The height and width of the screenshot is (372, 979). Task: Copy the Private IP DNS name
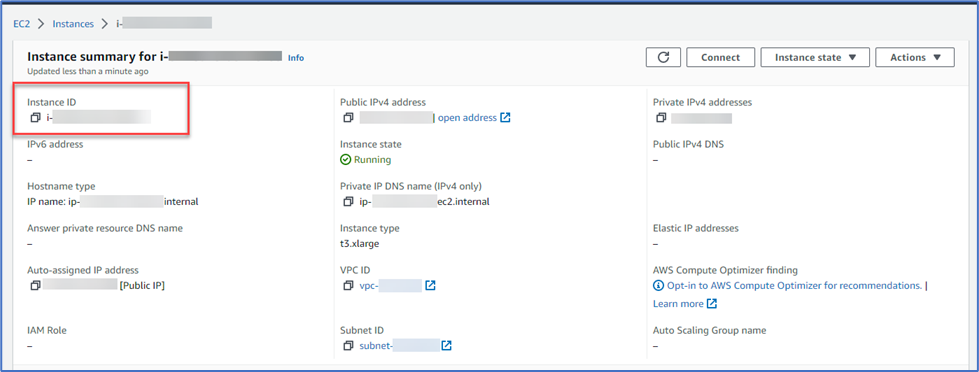(x=348, y=202)
